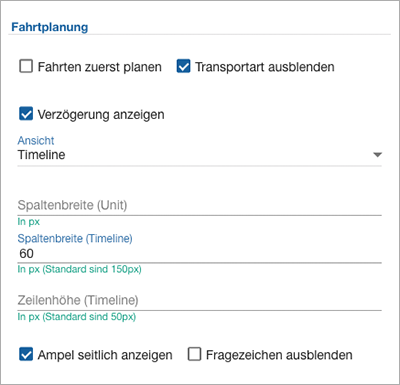
Task: Open the Ansicht dropdown arrow
Action: (x=377, y=155)
